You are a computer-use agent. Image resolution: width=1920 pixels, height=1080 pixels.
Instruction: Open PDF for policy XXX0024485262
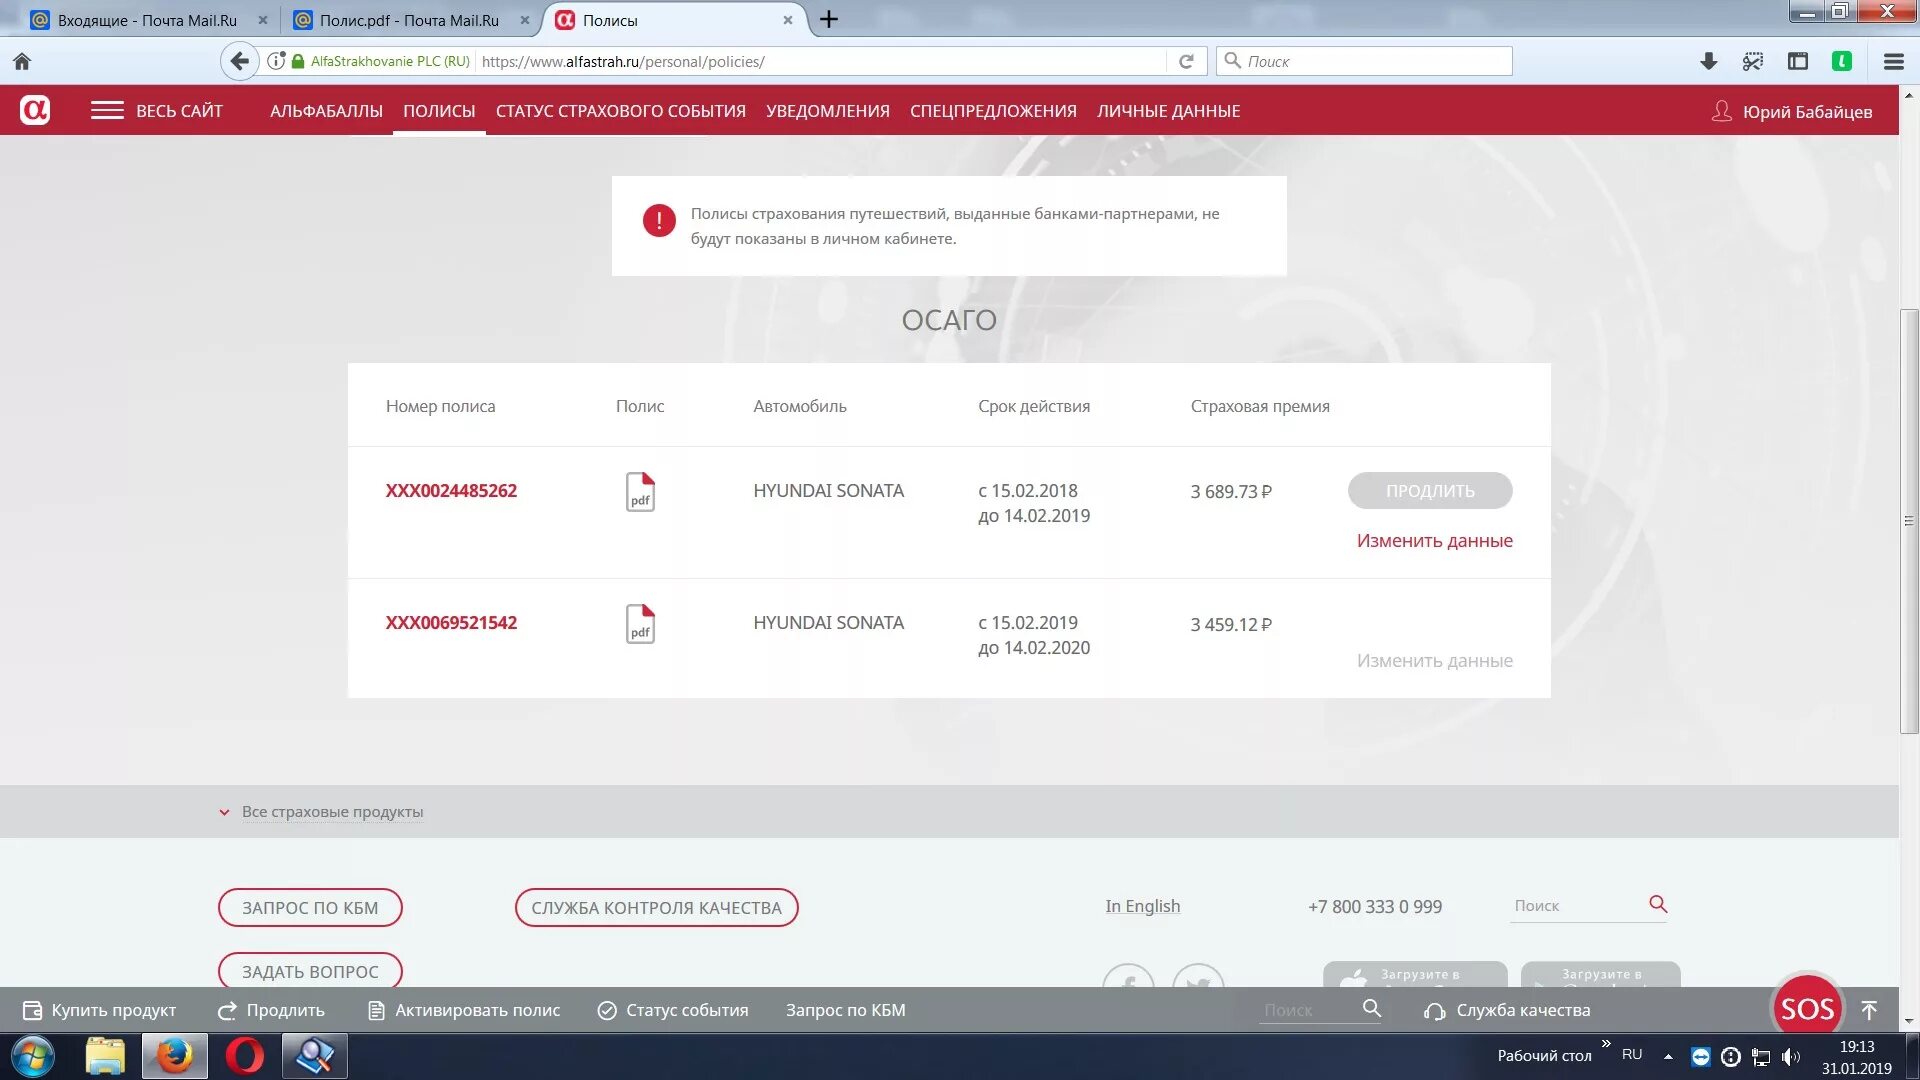[640, 492]
